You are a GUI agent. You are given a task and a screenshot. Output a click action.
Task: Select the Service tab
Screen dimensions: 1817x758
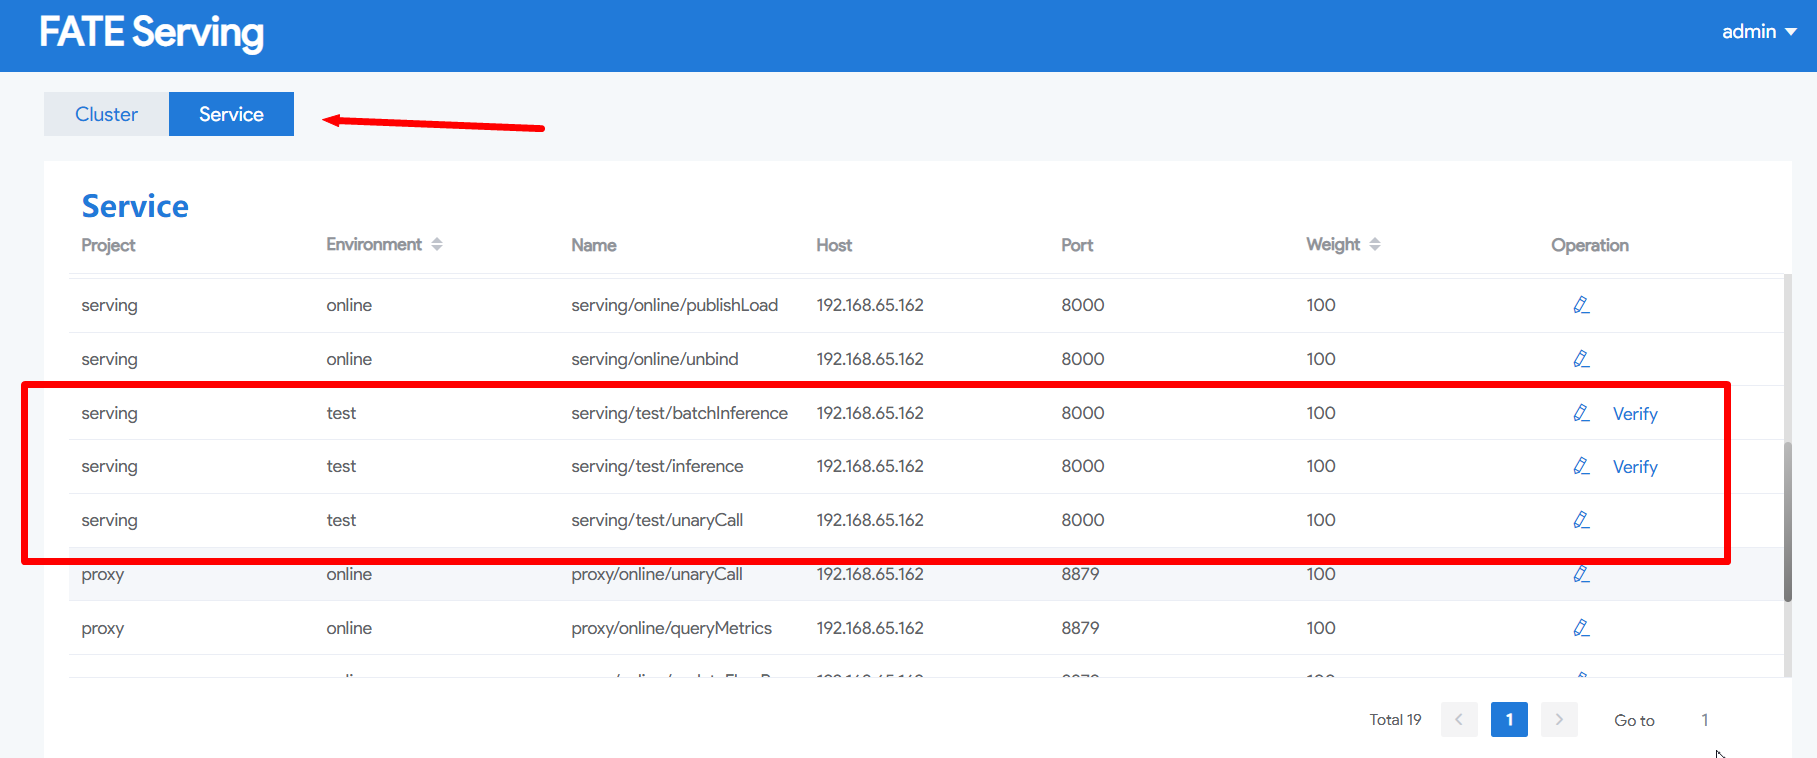tap(231, 114)
